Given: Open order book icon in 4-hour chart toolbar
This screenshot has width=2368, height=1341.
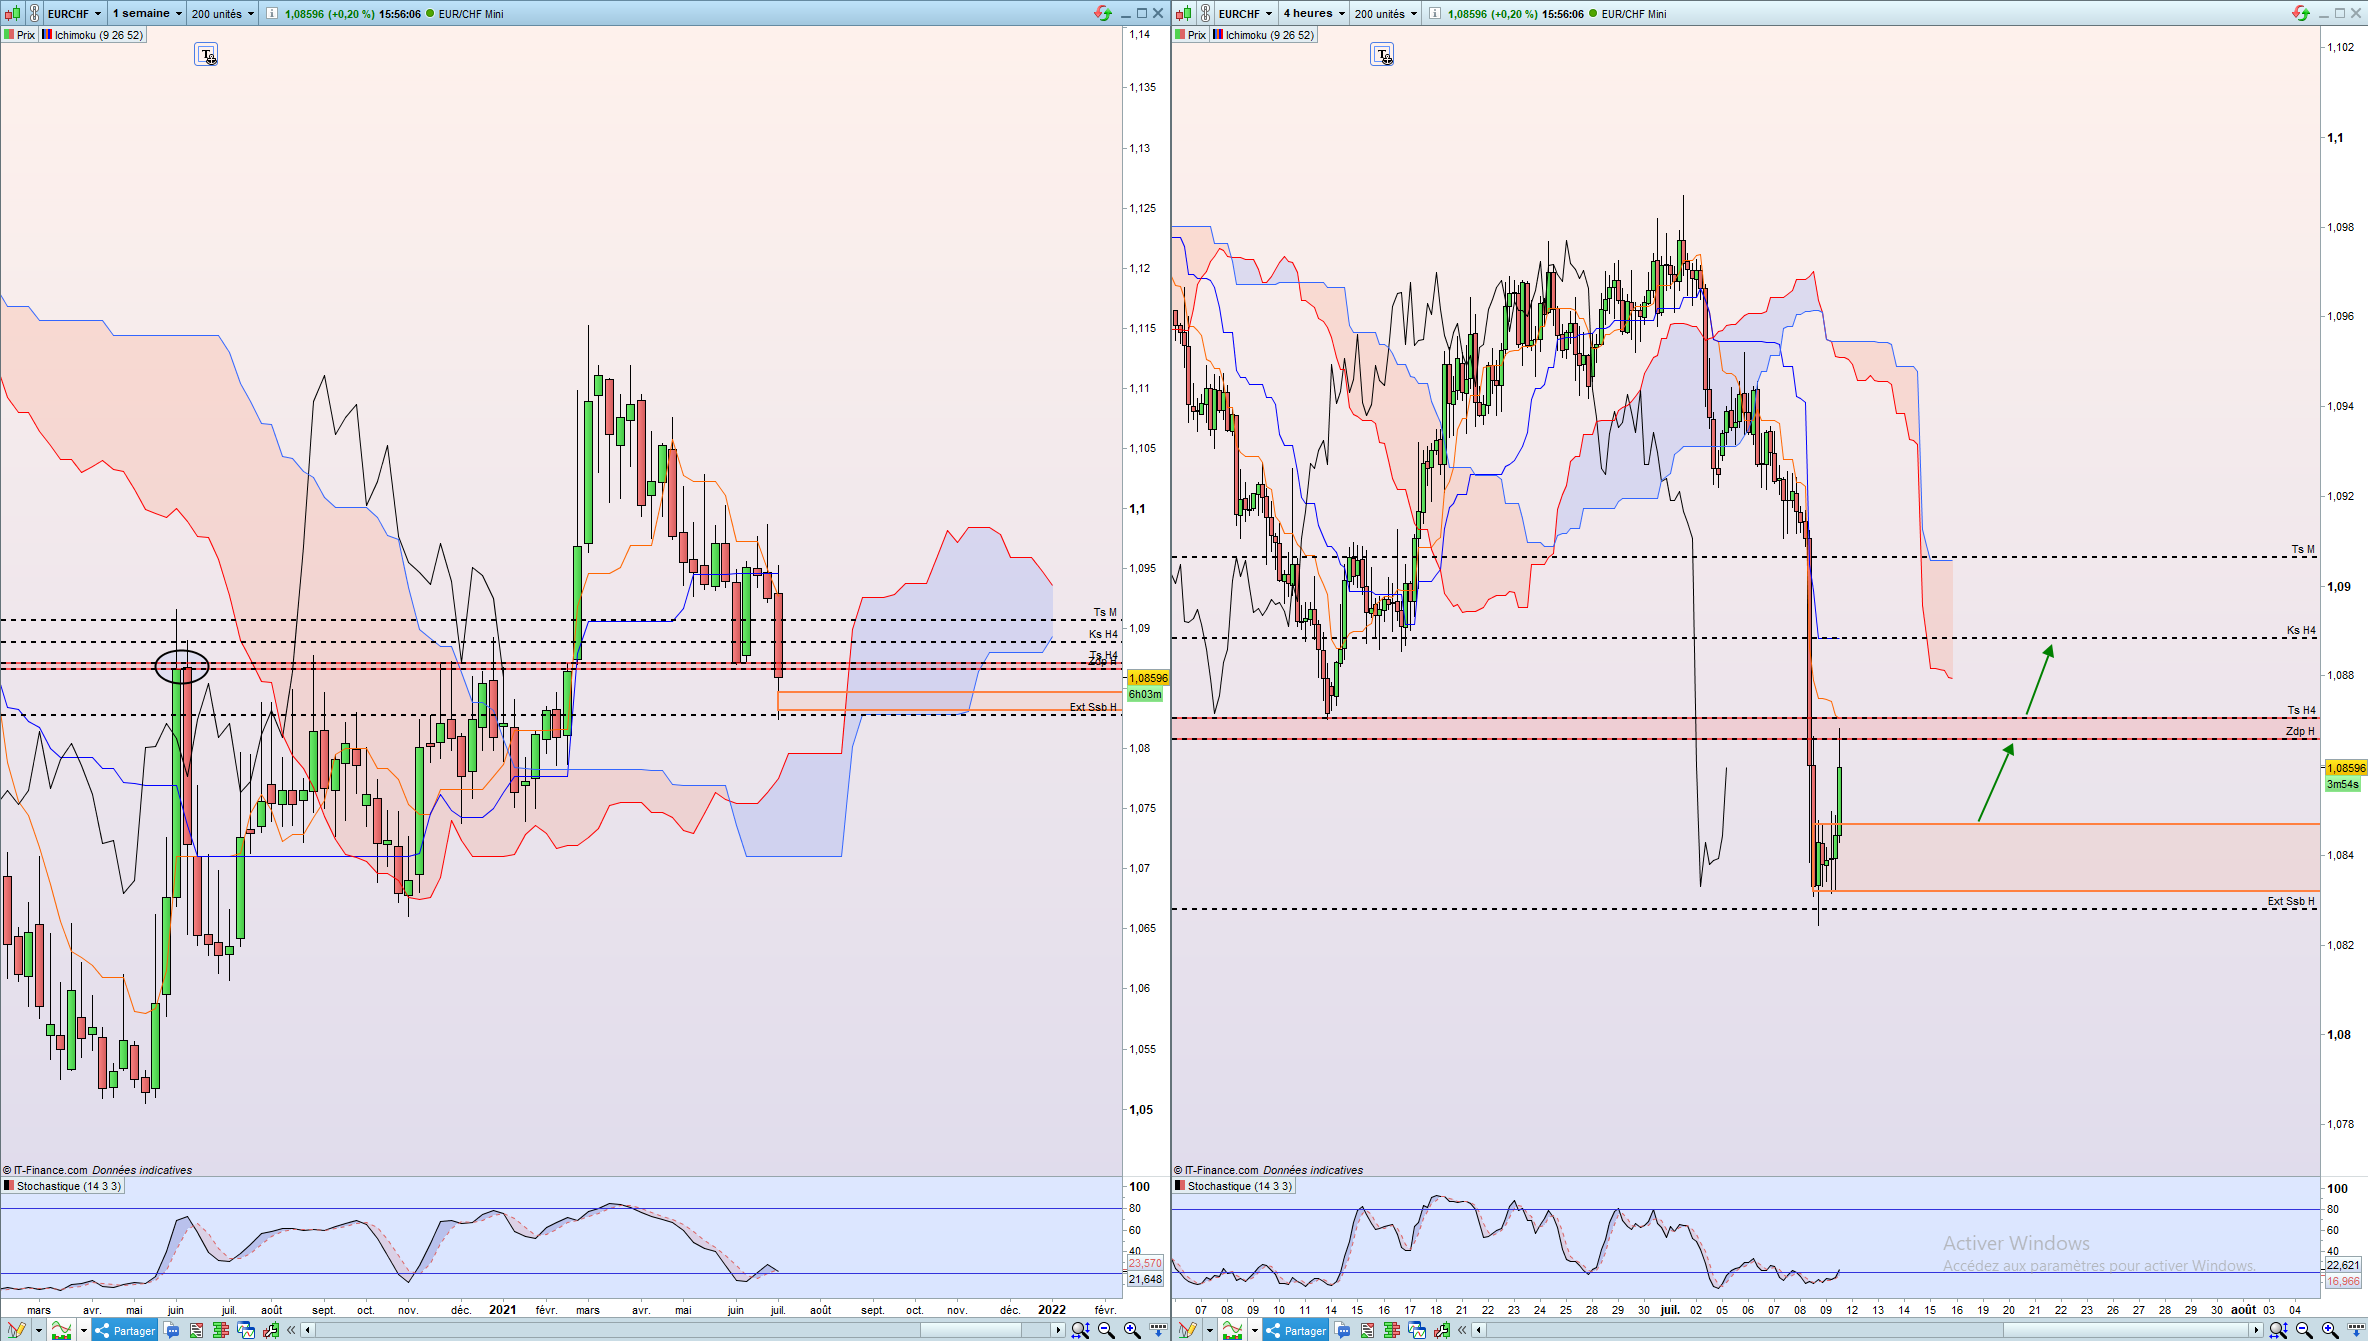Looking at the screenshot, I should tap(1391, 1330).
